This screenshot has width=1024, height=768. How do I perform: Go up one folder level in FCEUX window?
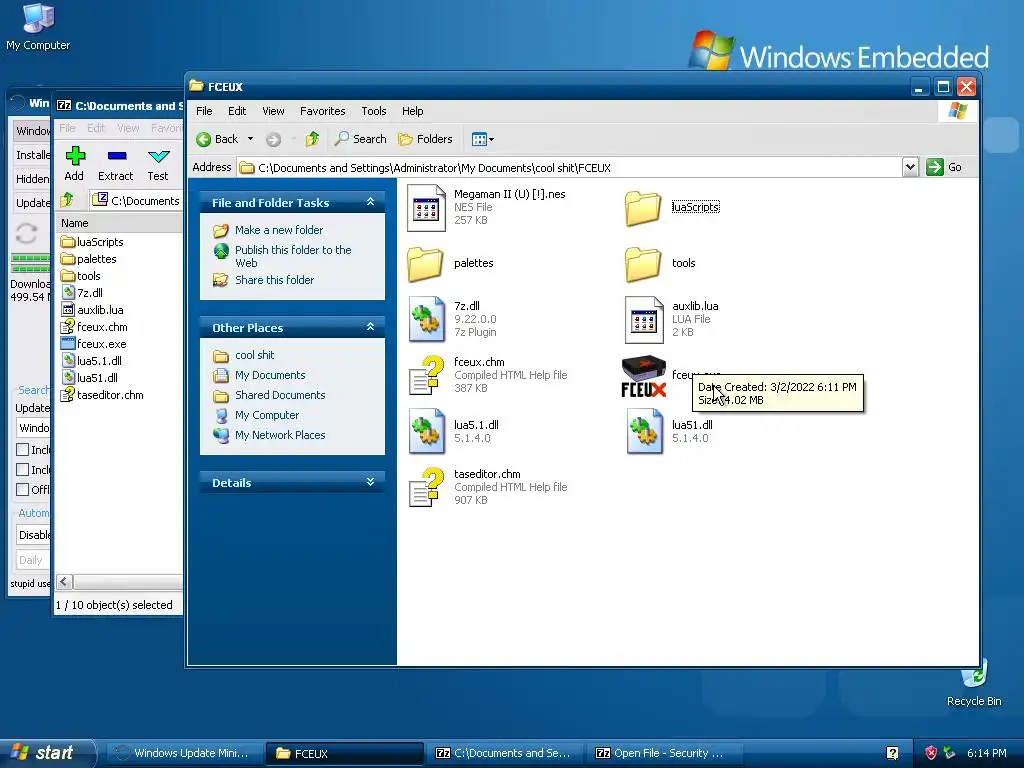click(312, 139)
